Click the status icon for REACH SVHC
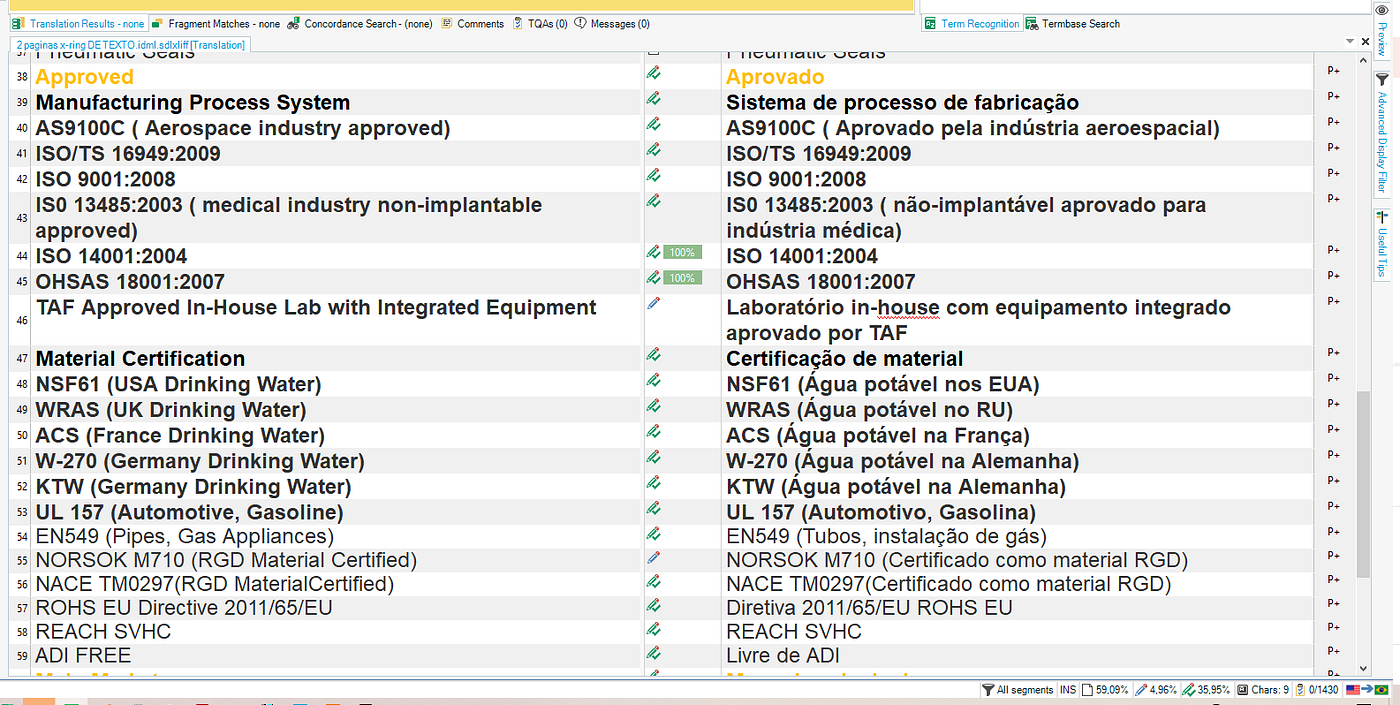The width and height of the screenshot is (1400, 705). pos(653,629)
